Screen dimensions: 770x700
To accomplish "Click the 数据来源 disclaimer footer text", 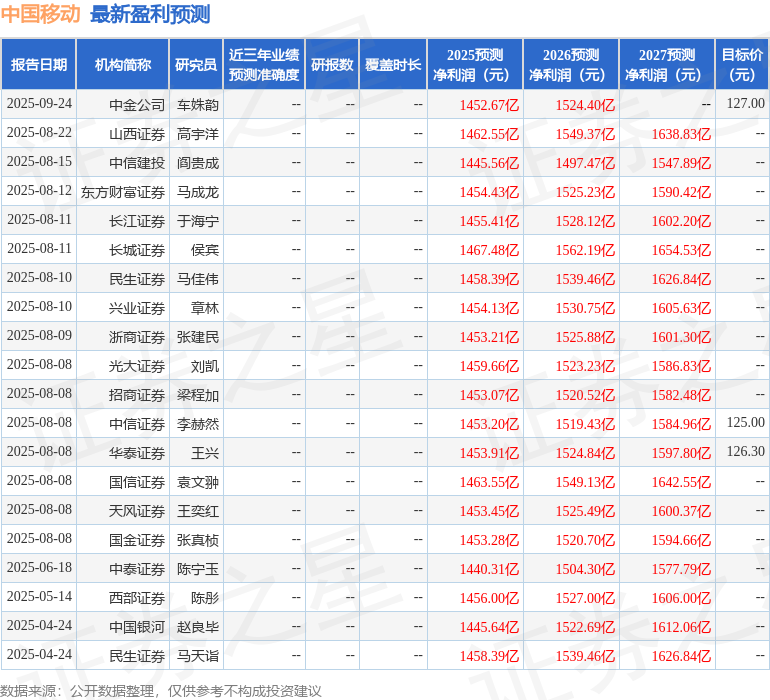I will click(161, 690).
